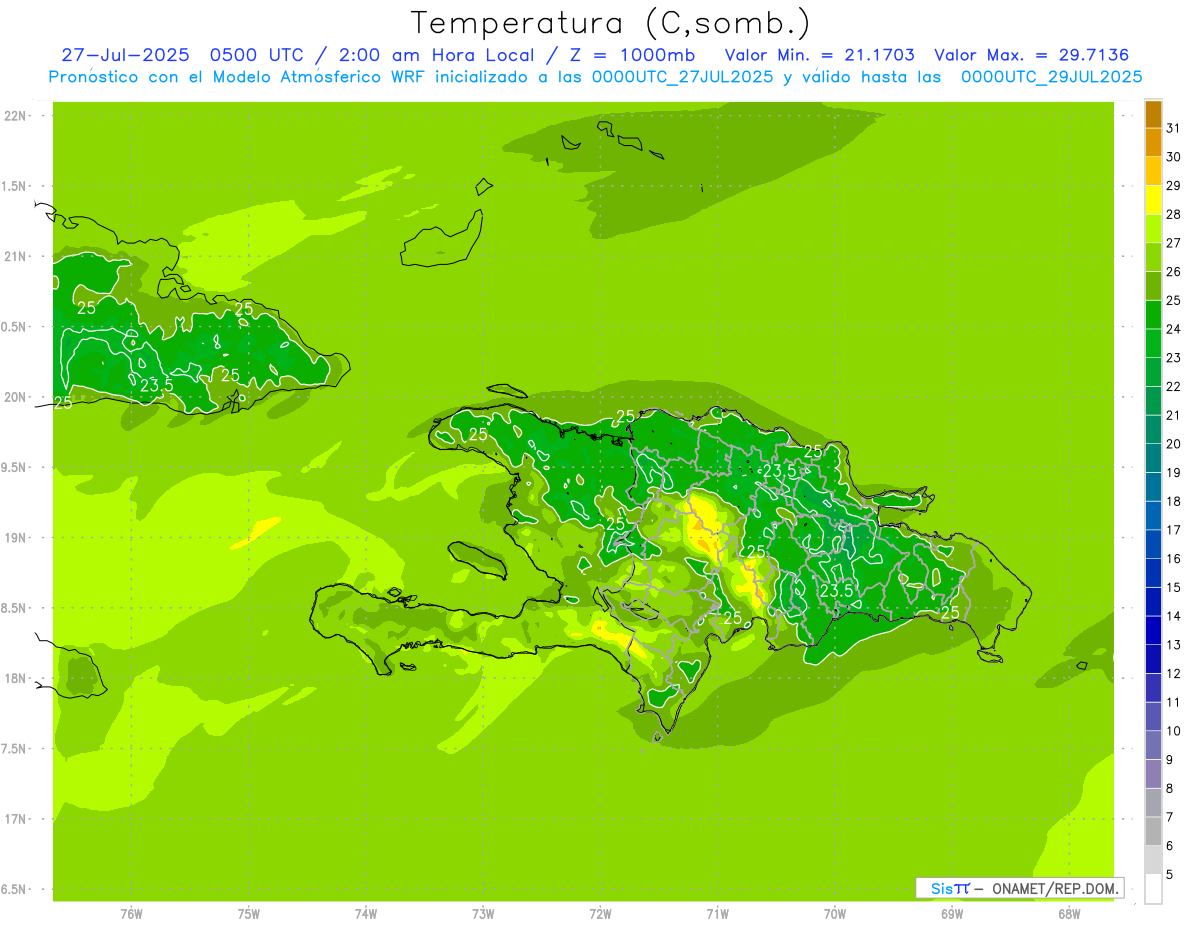Click the "71W" longitude label
Viewport: 1200px width, 927px height.
717,913
